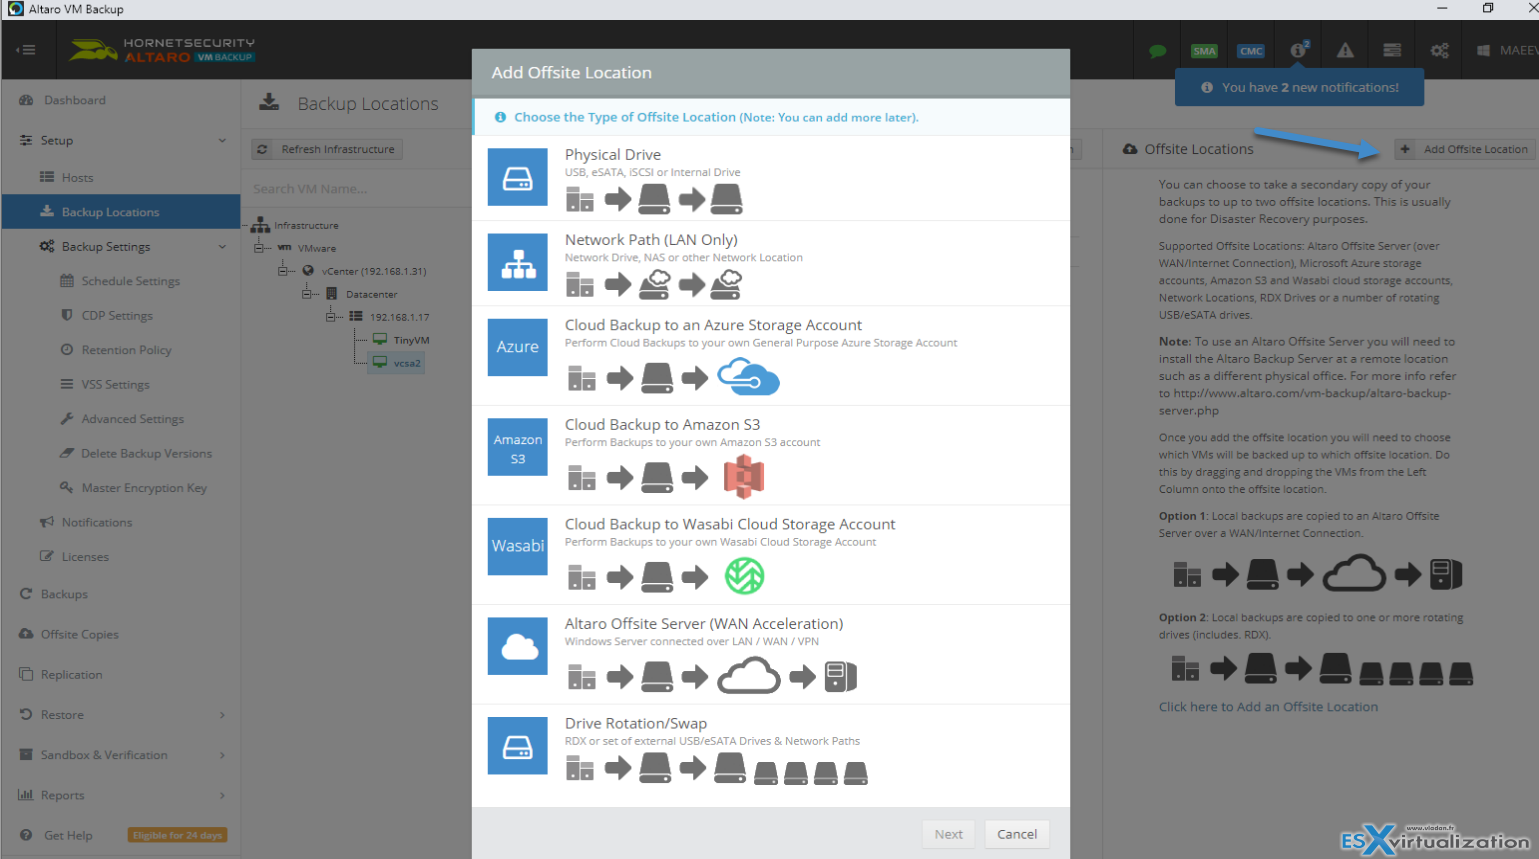Expand the Restore sidebar section
1539x859 pixels.
click(x=222, y=715)
